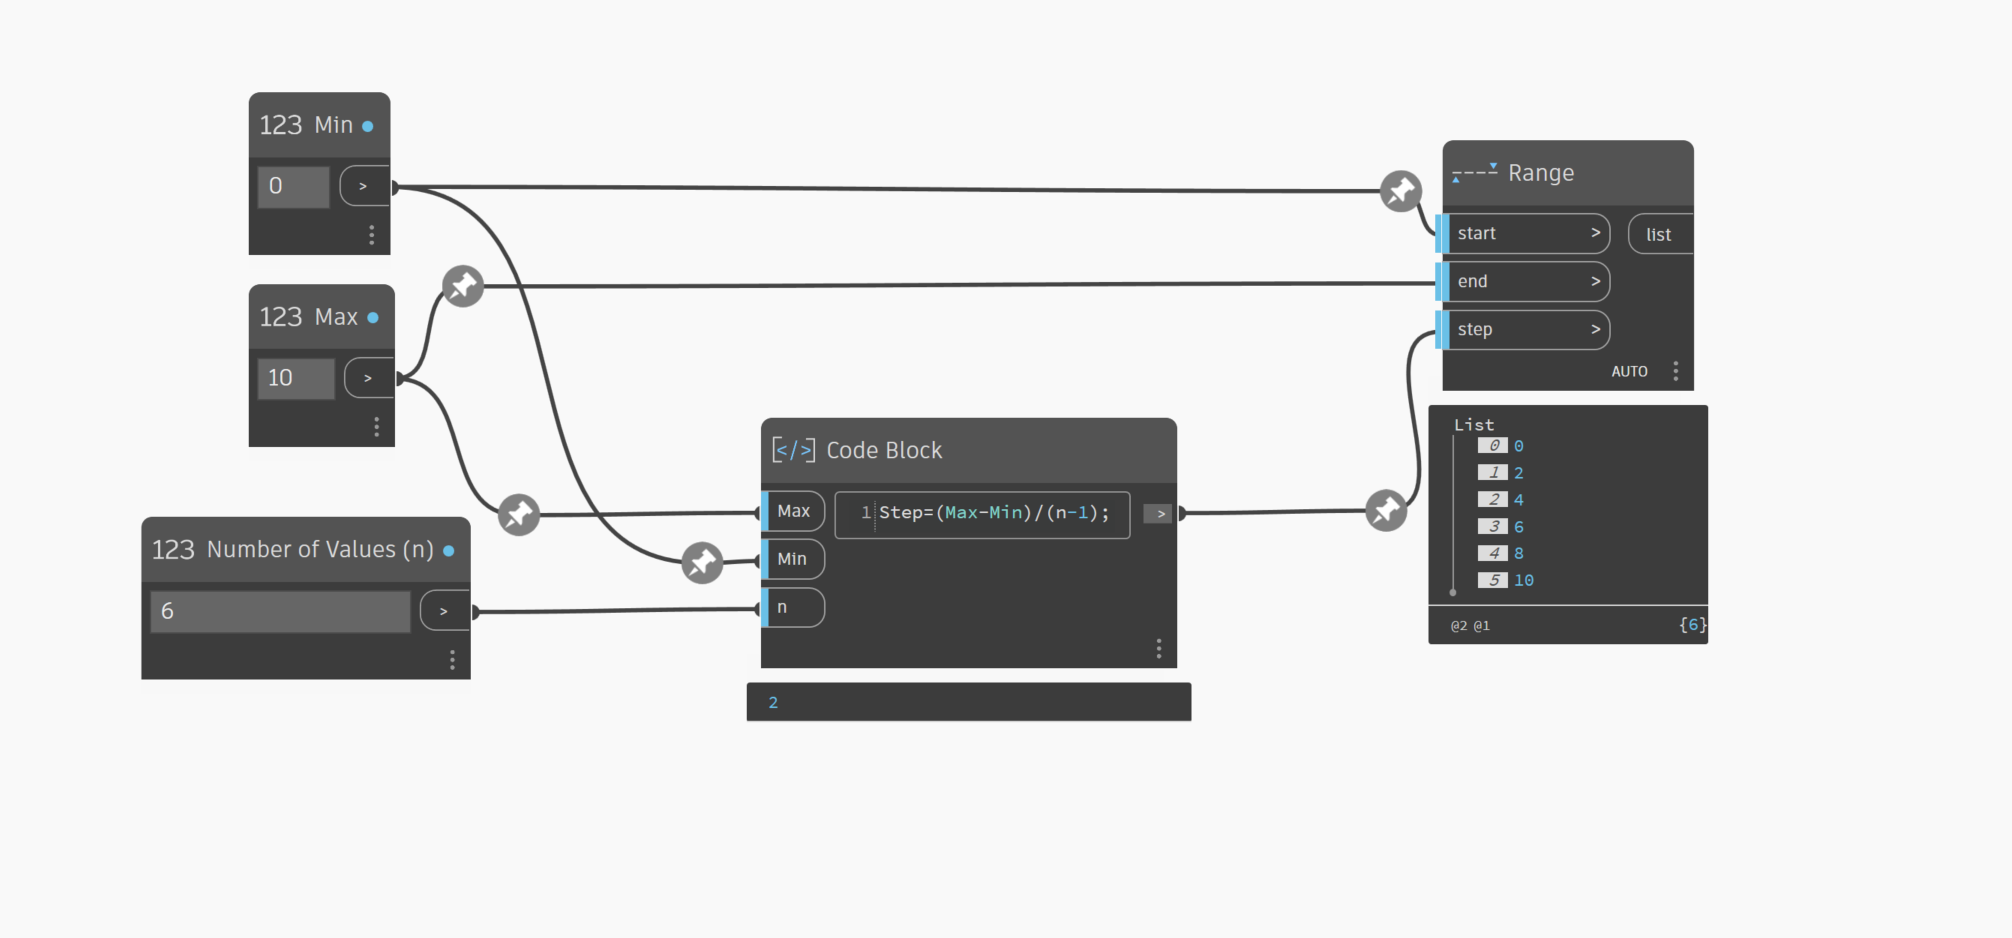Select list item index 3 in preview
The image size is (2012, 938).
click(1493, 526)
